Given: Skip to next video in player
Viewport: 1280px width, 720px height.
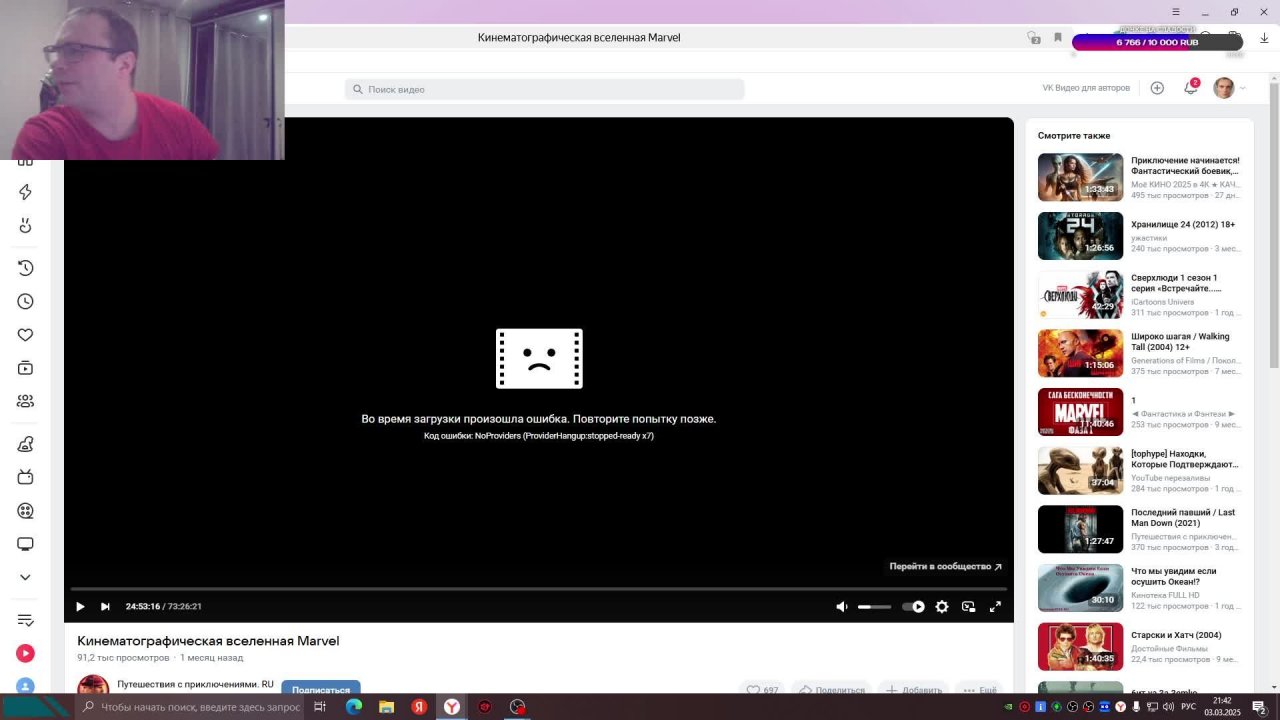Looking at the screenshot, I should coord(105,606).
